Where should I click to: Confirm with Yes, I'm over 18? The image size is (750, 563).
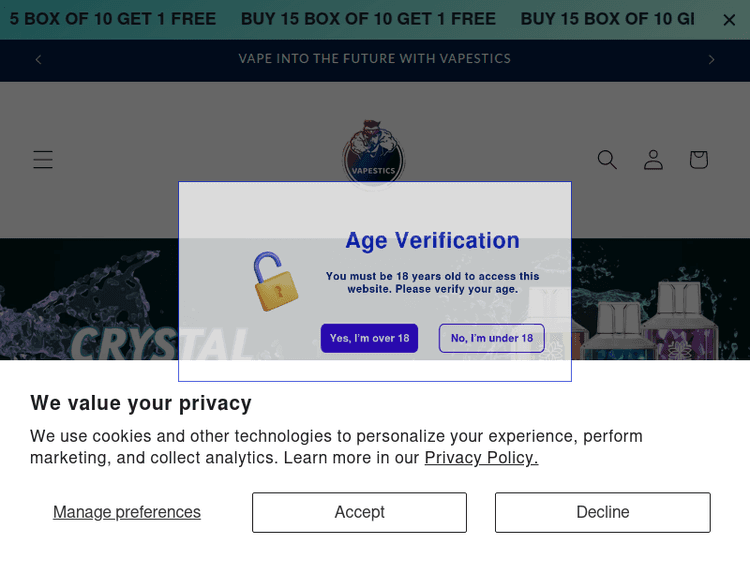pyautogui.click(x=369, y=338)
